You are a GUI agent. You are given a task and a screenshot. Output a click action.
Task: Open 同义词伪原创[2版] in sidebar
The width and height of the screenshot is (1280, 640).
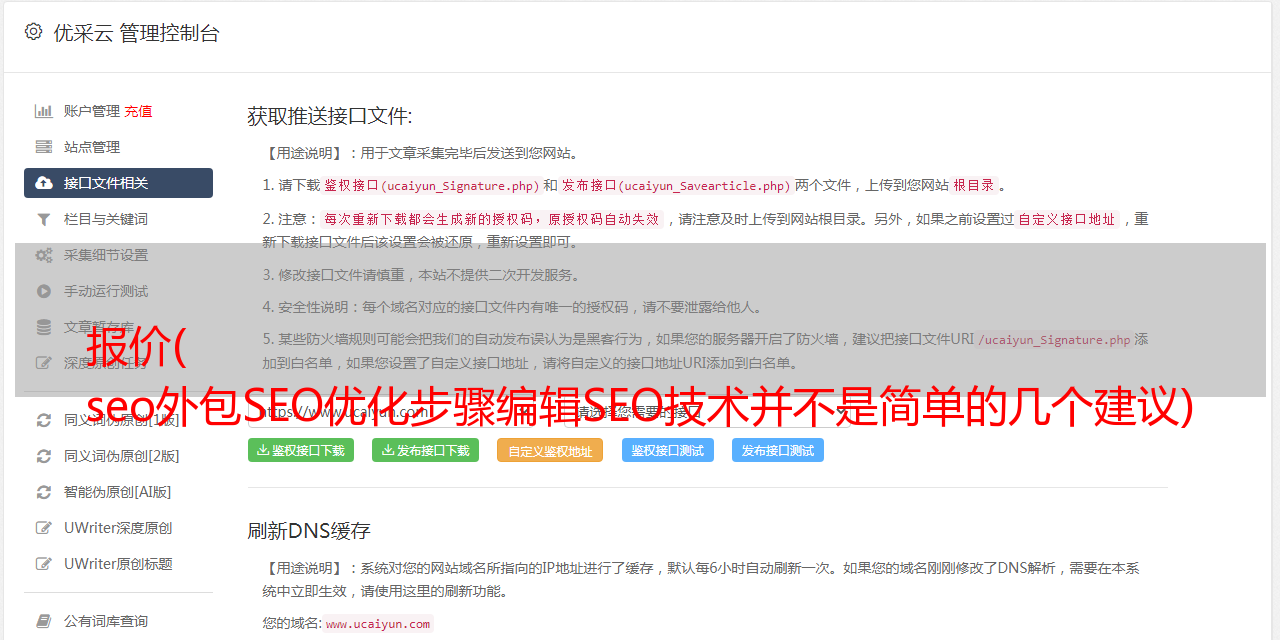(x=122, y=456)
